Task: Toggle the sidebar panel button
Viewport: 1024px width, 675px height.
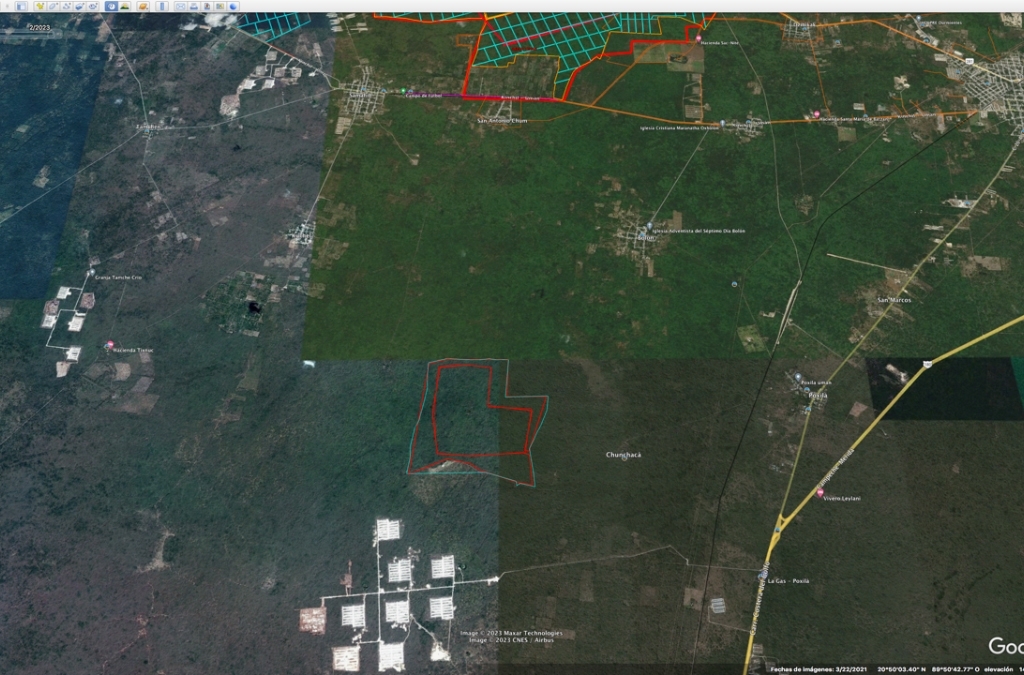Action: pos(21,6)
